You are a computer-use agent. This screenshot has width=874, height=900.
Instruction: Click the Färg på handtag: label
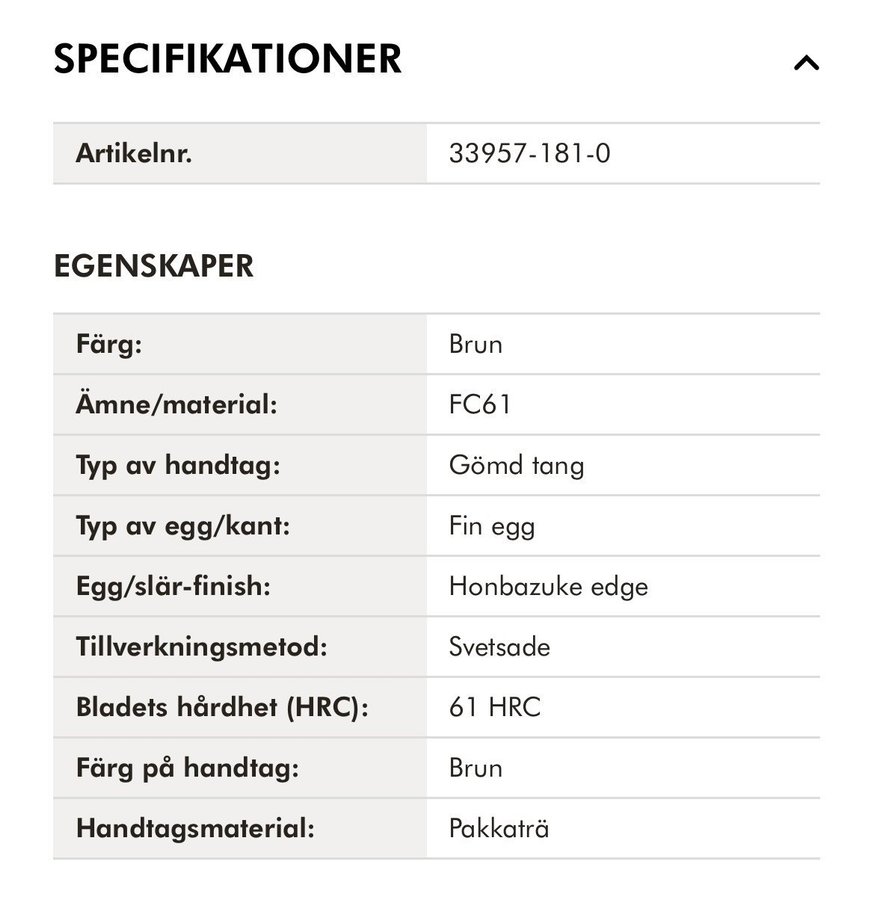pos(188,768)
